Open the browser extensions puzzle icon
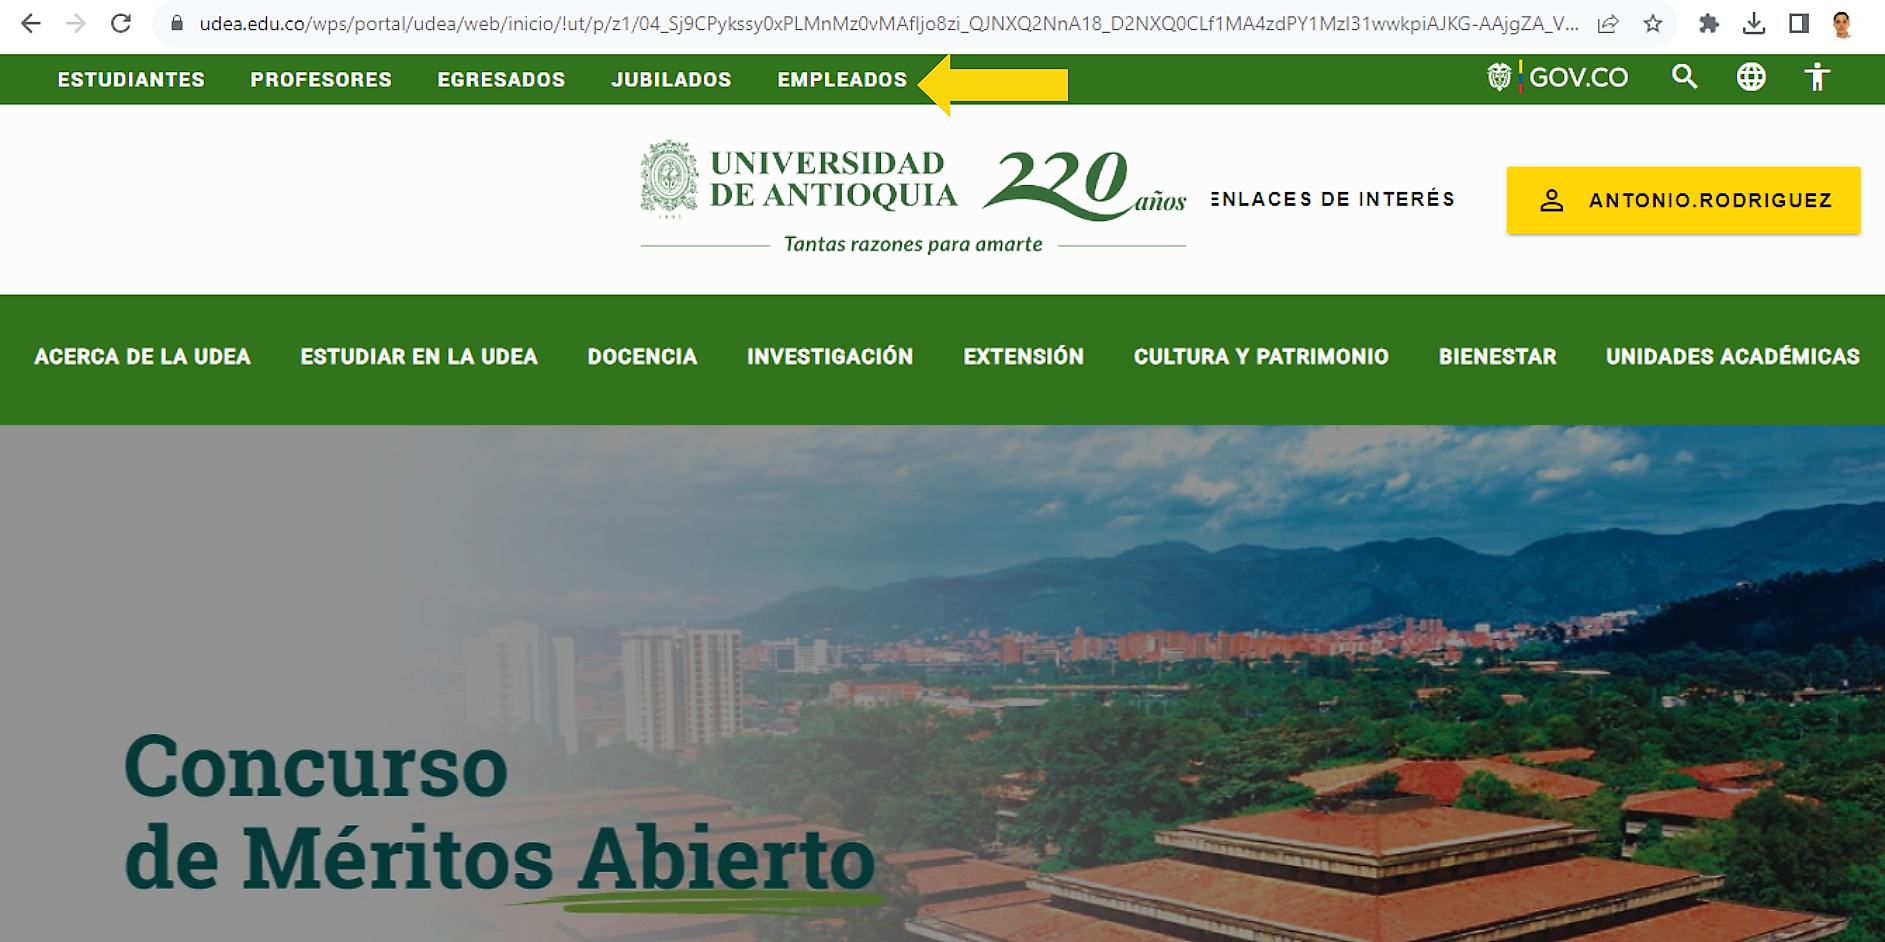1885x942 pixels. tap(1709, 23)
